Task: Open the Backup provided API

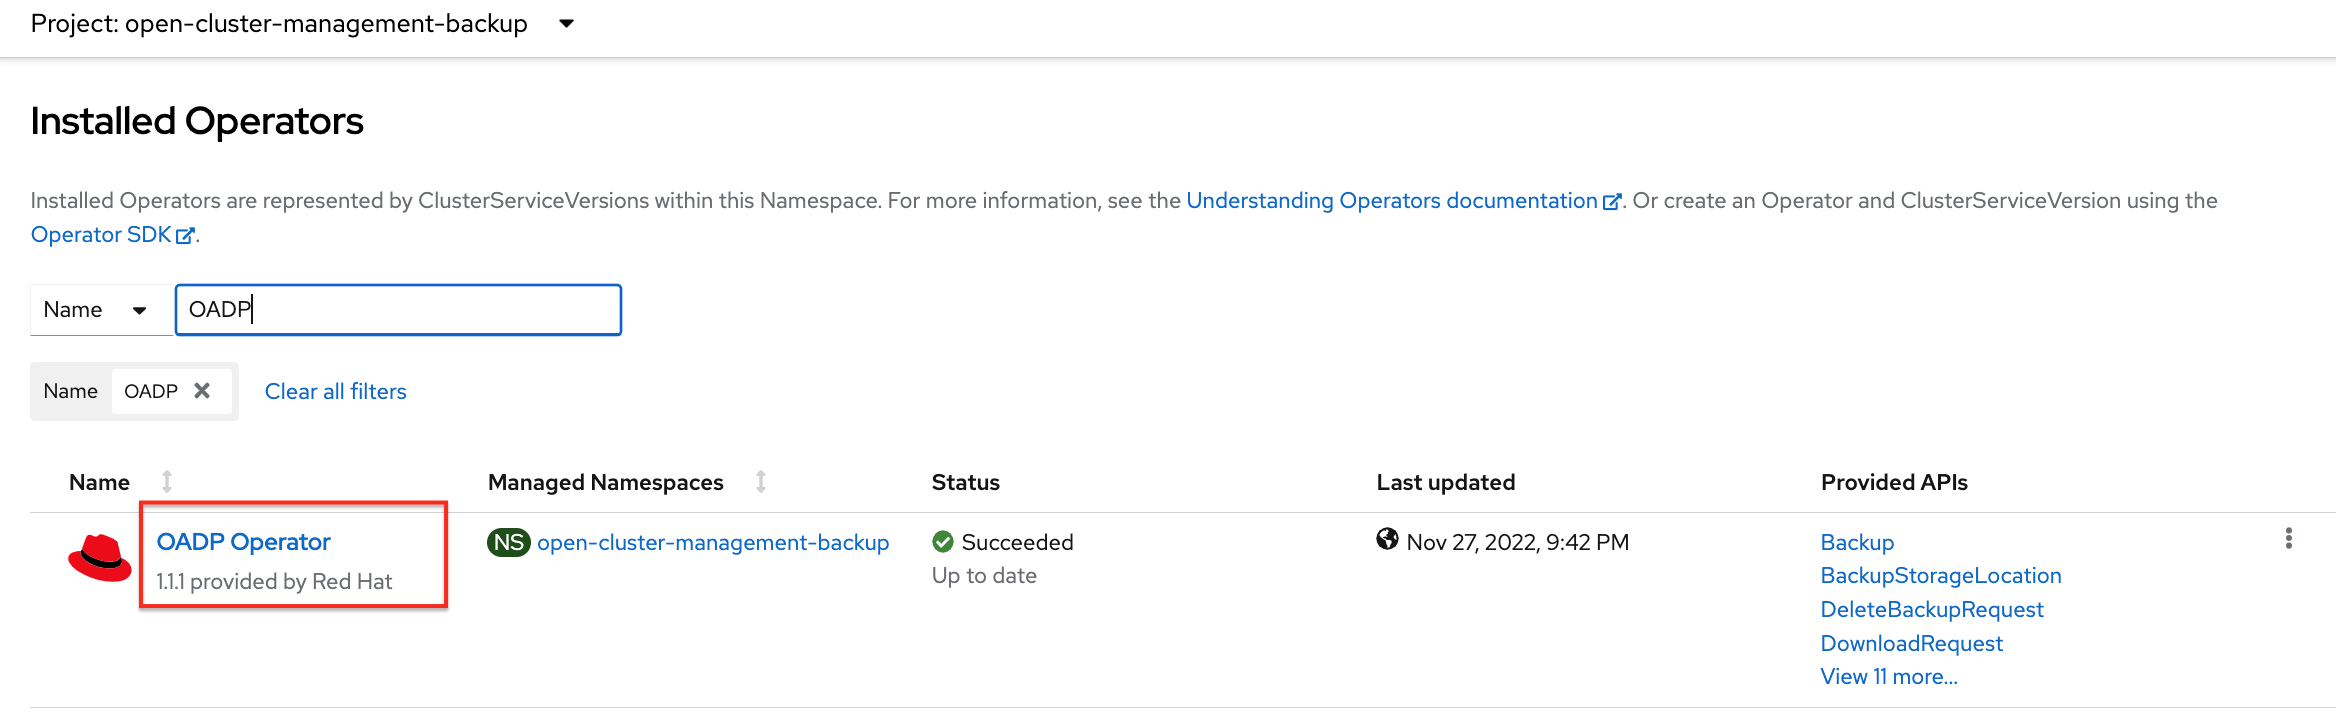Action: (1856, 543)
